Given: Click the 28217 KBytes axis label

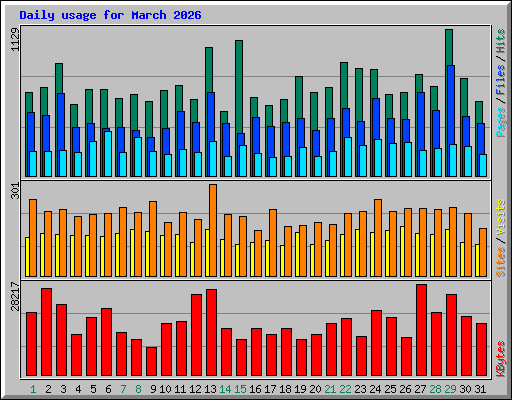Looking at the screenshot, I should pyautogui.click(x=15, y=296).
